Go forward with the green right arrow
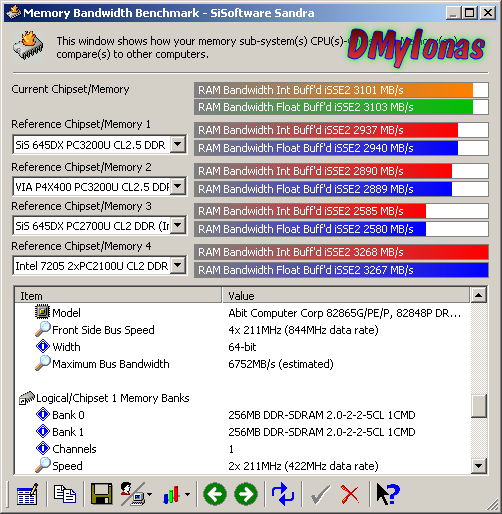 coord(246,494)
